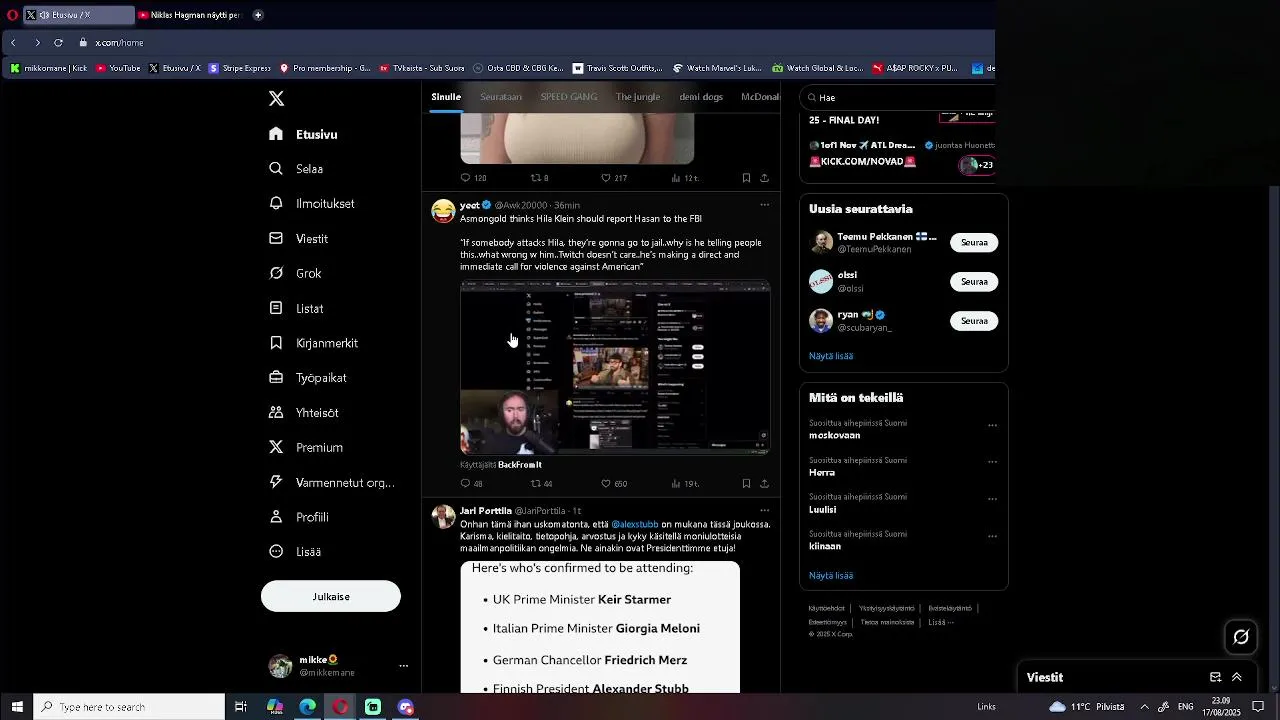Open more options on Jari Porttila post
The image size is (1280, 720).
[764, 511]
